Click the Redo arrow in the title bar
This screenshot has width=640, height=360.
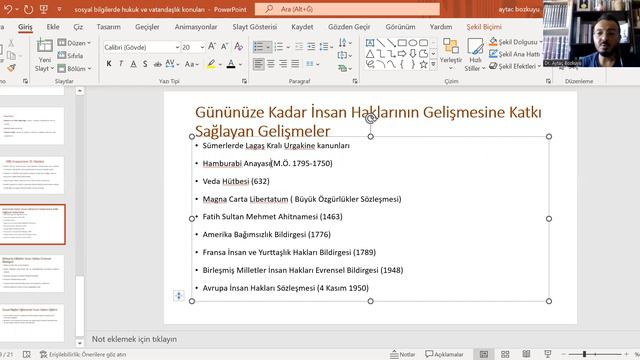click(x=28, y=9)
